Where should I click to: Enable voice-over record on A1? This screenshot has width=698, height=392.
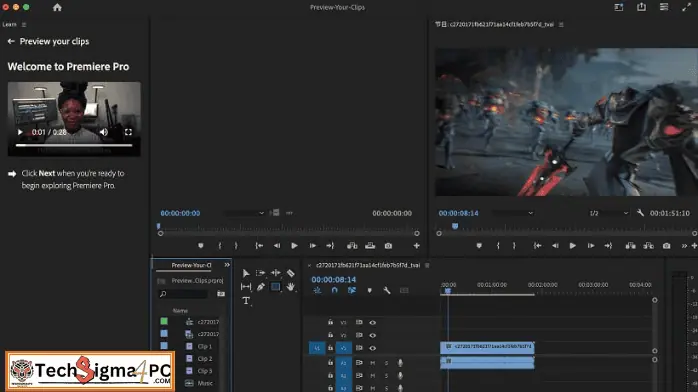400,363
